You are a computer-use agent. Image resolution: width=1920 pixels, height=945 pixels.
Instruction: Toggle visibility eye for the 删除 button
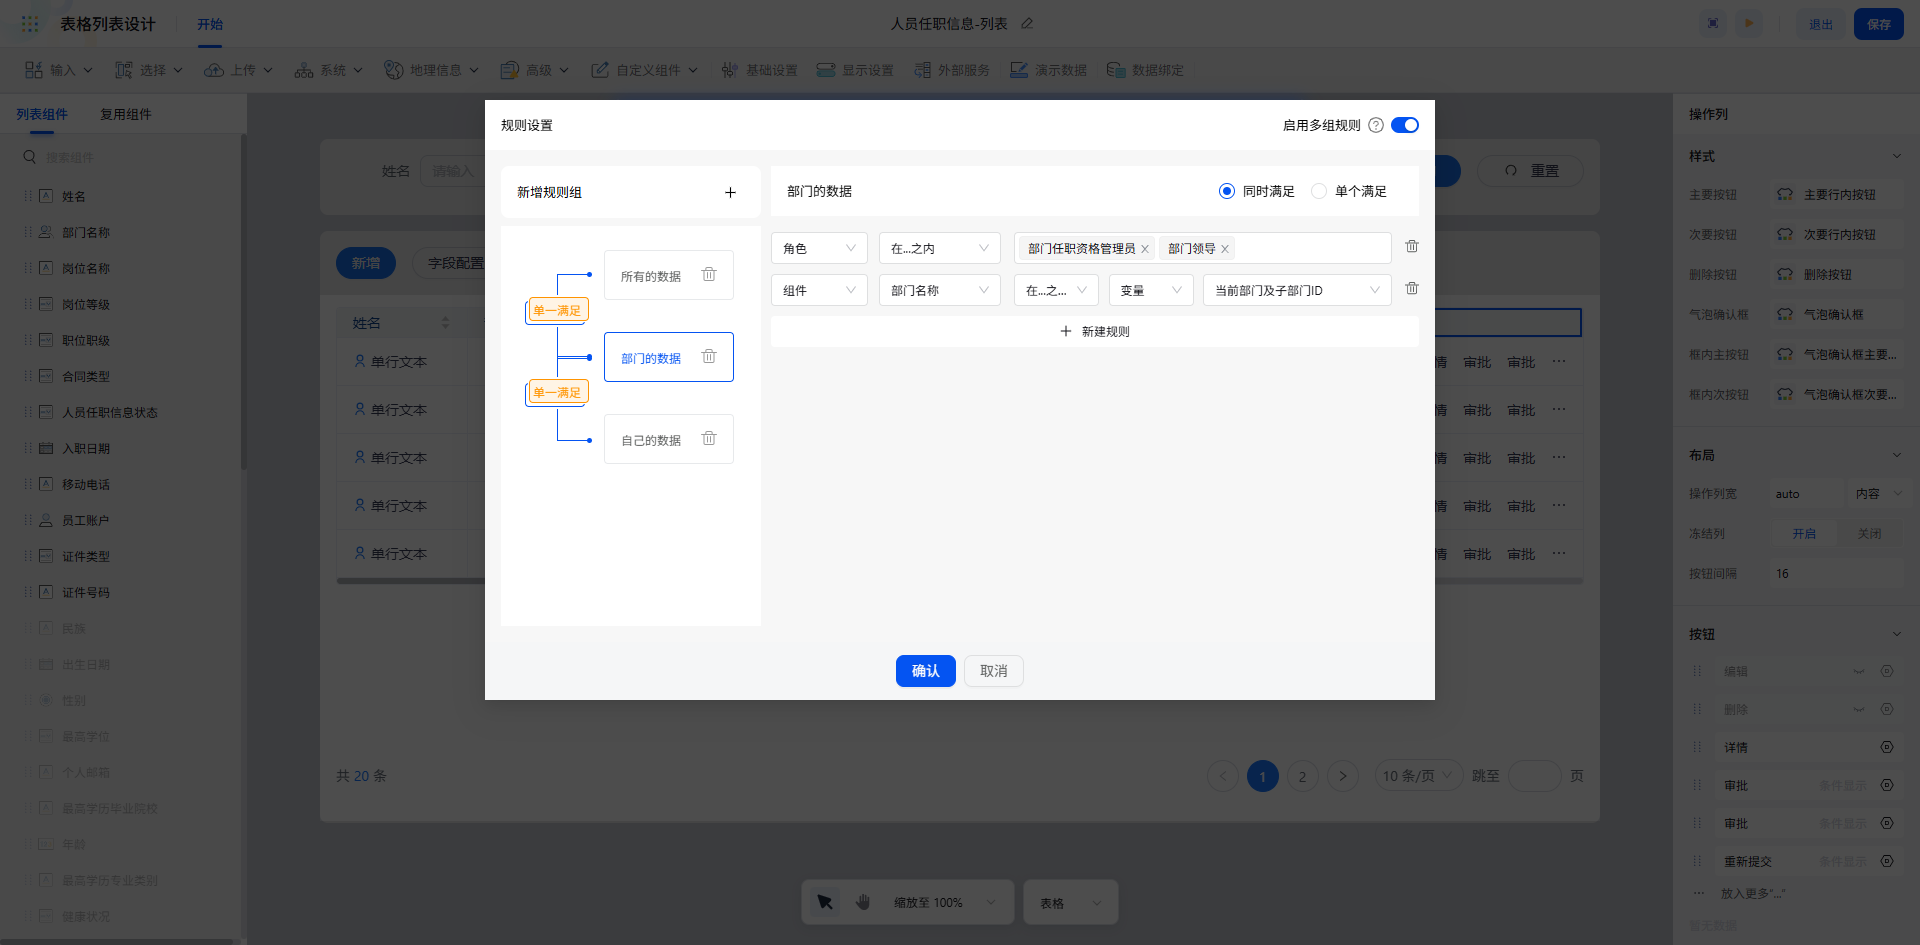click(x=1859, y=709)
